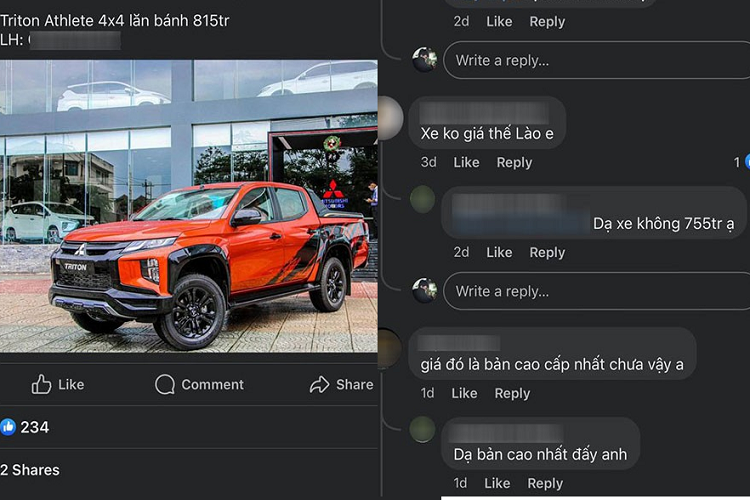Reply to 'Dạ bản cao nhất đấy anh' comment
Image resolution: width=750 pixels, height=500 pixels.
545,483
